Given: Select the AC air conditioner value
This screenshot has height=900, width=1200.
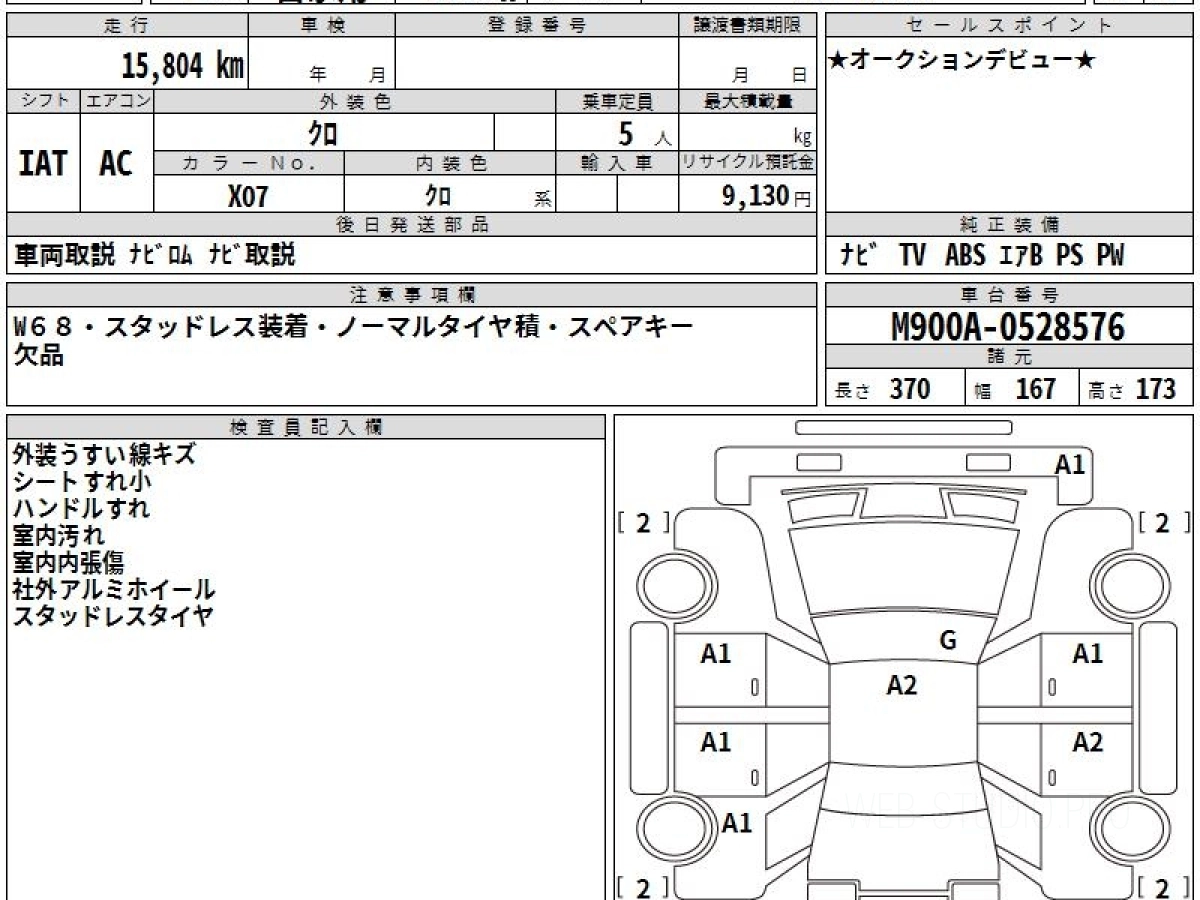Looking at the screenshot, I should 116,163.
